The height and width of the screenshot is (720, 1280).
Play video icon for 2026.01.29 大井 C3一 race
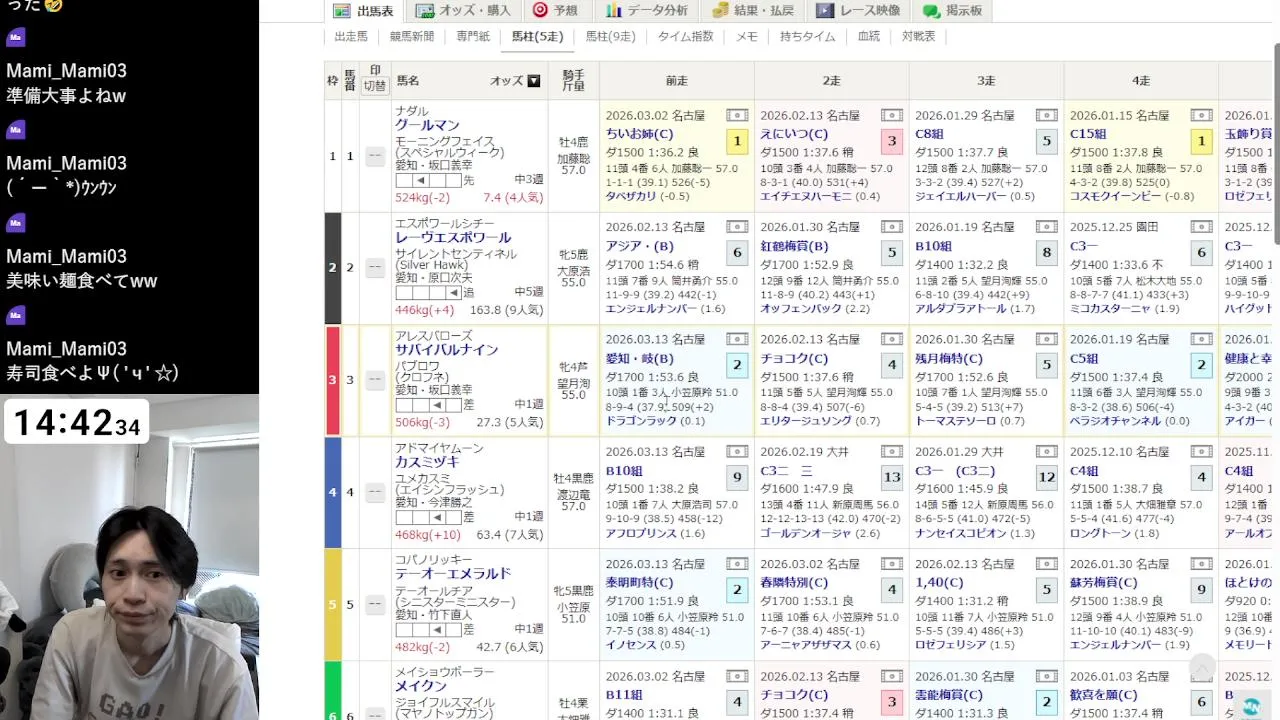click(1047, 453)
